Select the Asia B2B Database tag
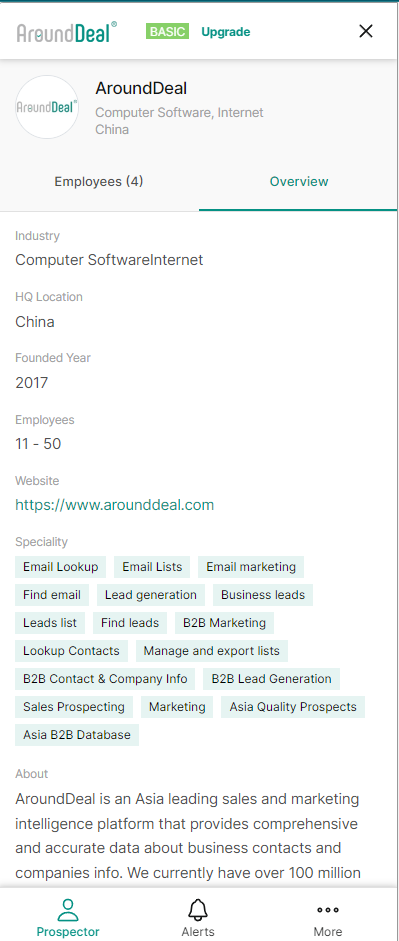399x941 pixels. click(x=77, y=735)
